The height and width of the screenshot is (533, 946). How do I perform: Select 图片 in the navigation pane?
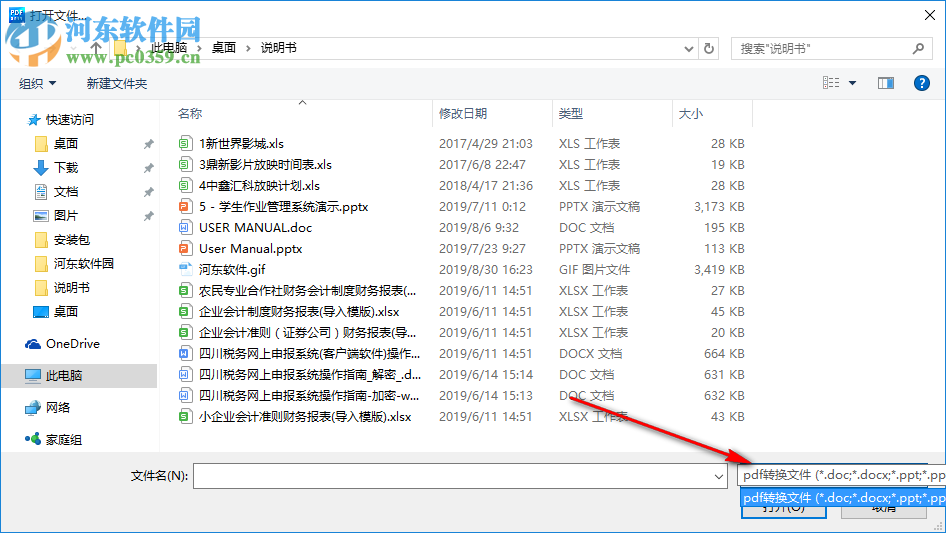66,215
